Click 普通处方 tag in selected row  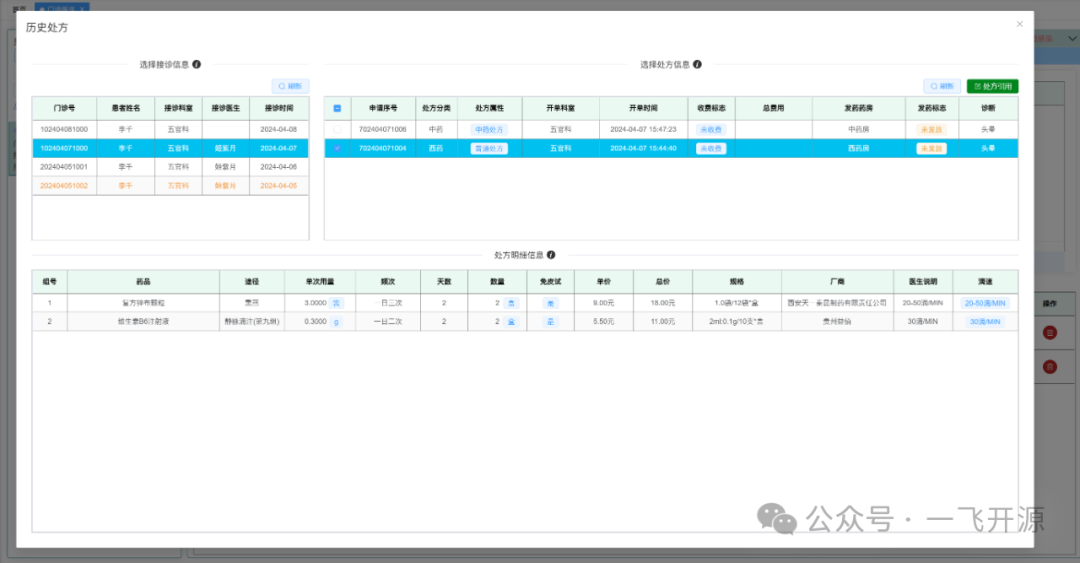[x=489, y=148]
